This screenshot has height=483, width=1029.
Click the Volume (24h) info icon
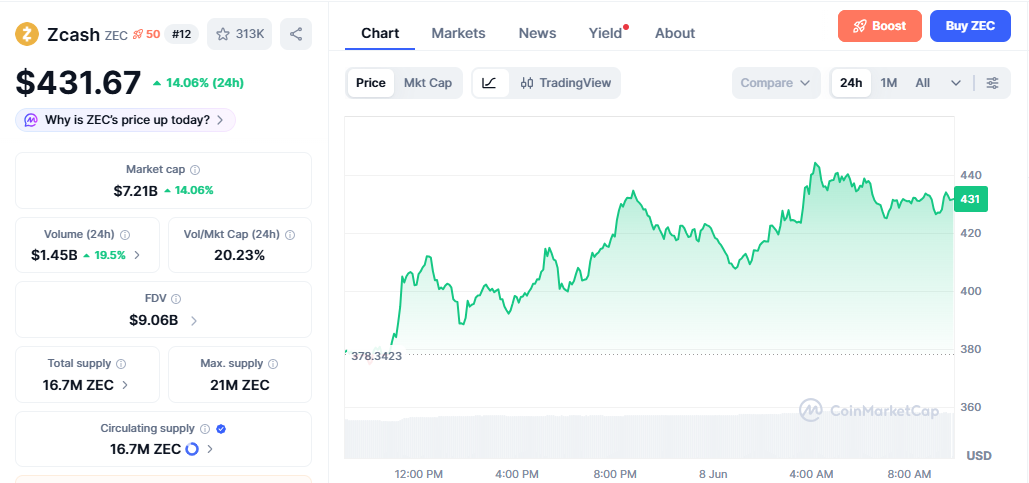[125, 234]
